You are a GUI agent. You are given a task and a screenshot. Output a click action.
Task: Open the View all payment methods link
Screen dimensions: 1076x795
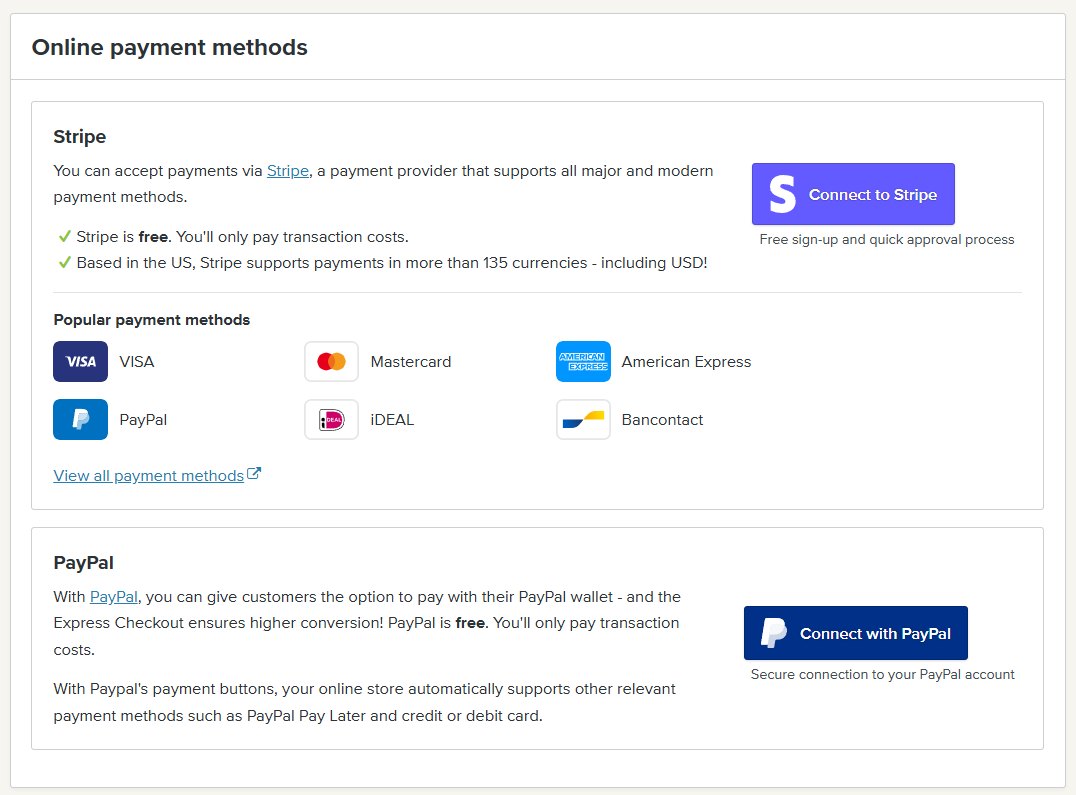[x=148, y=476]
